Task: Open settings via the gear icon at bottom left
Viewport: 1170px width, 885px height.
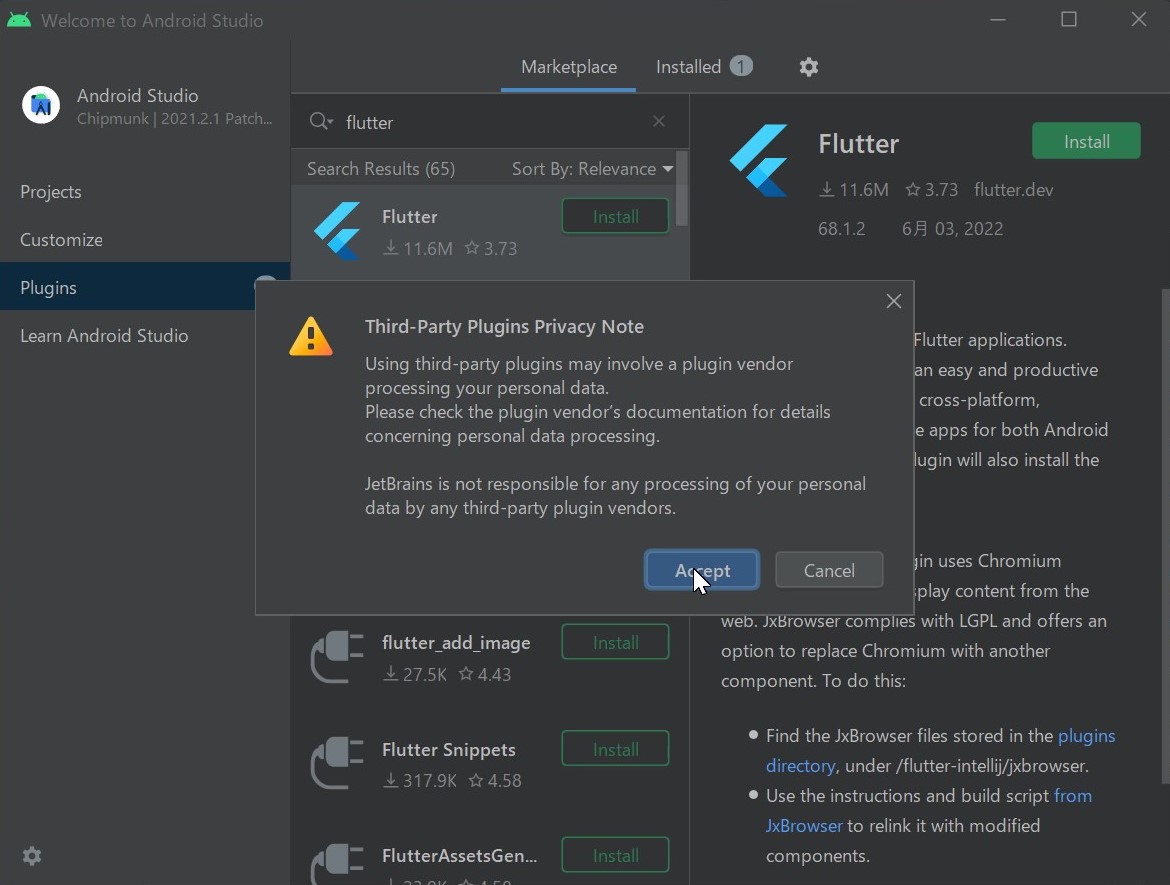Action: 32,856
